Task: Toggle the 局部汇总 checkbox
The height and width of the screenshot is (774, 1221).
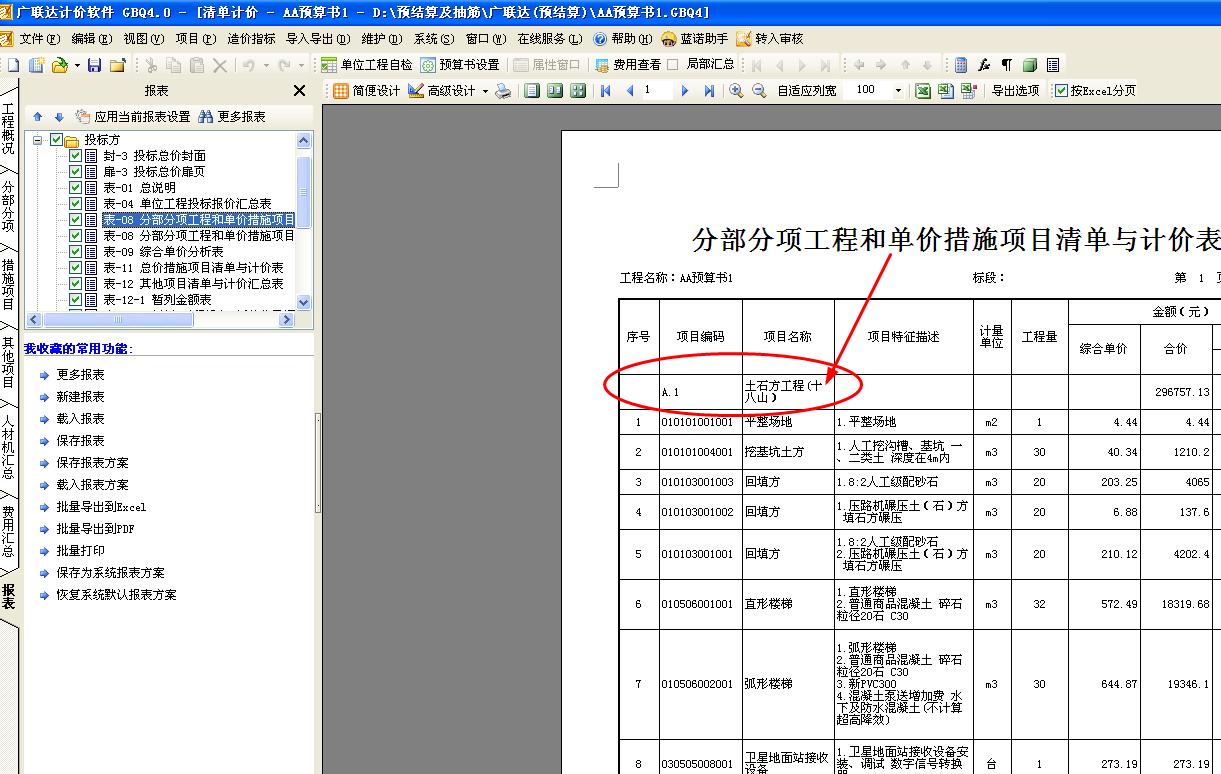Action: pos(673,65)
